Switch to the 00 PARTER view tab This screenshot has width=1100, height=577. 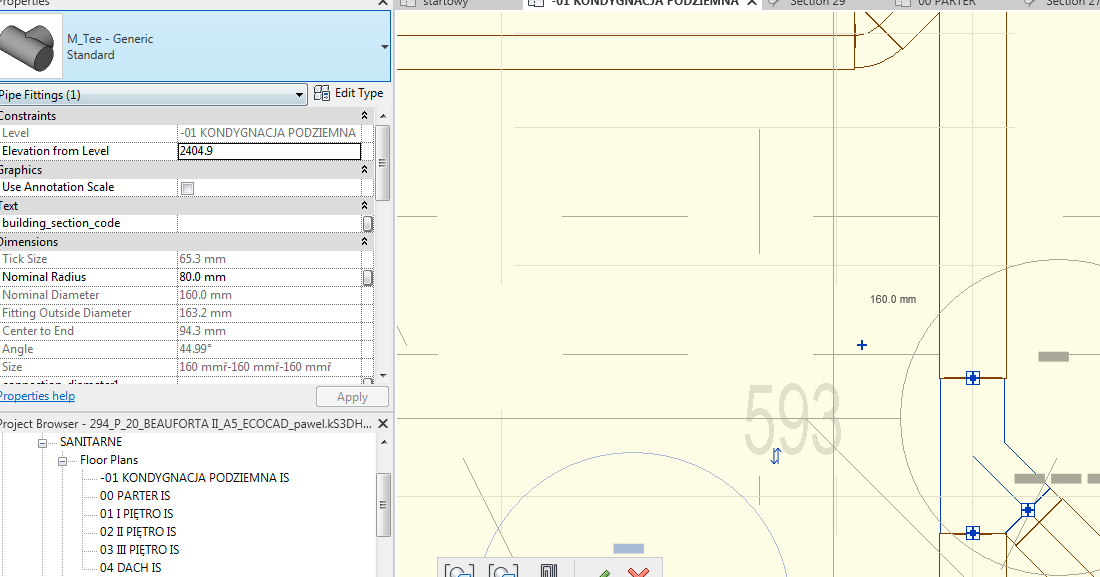pyautogui.click(x=946, y=4)
